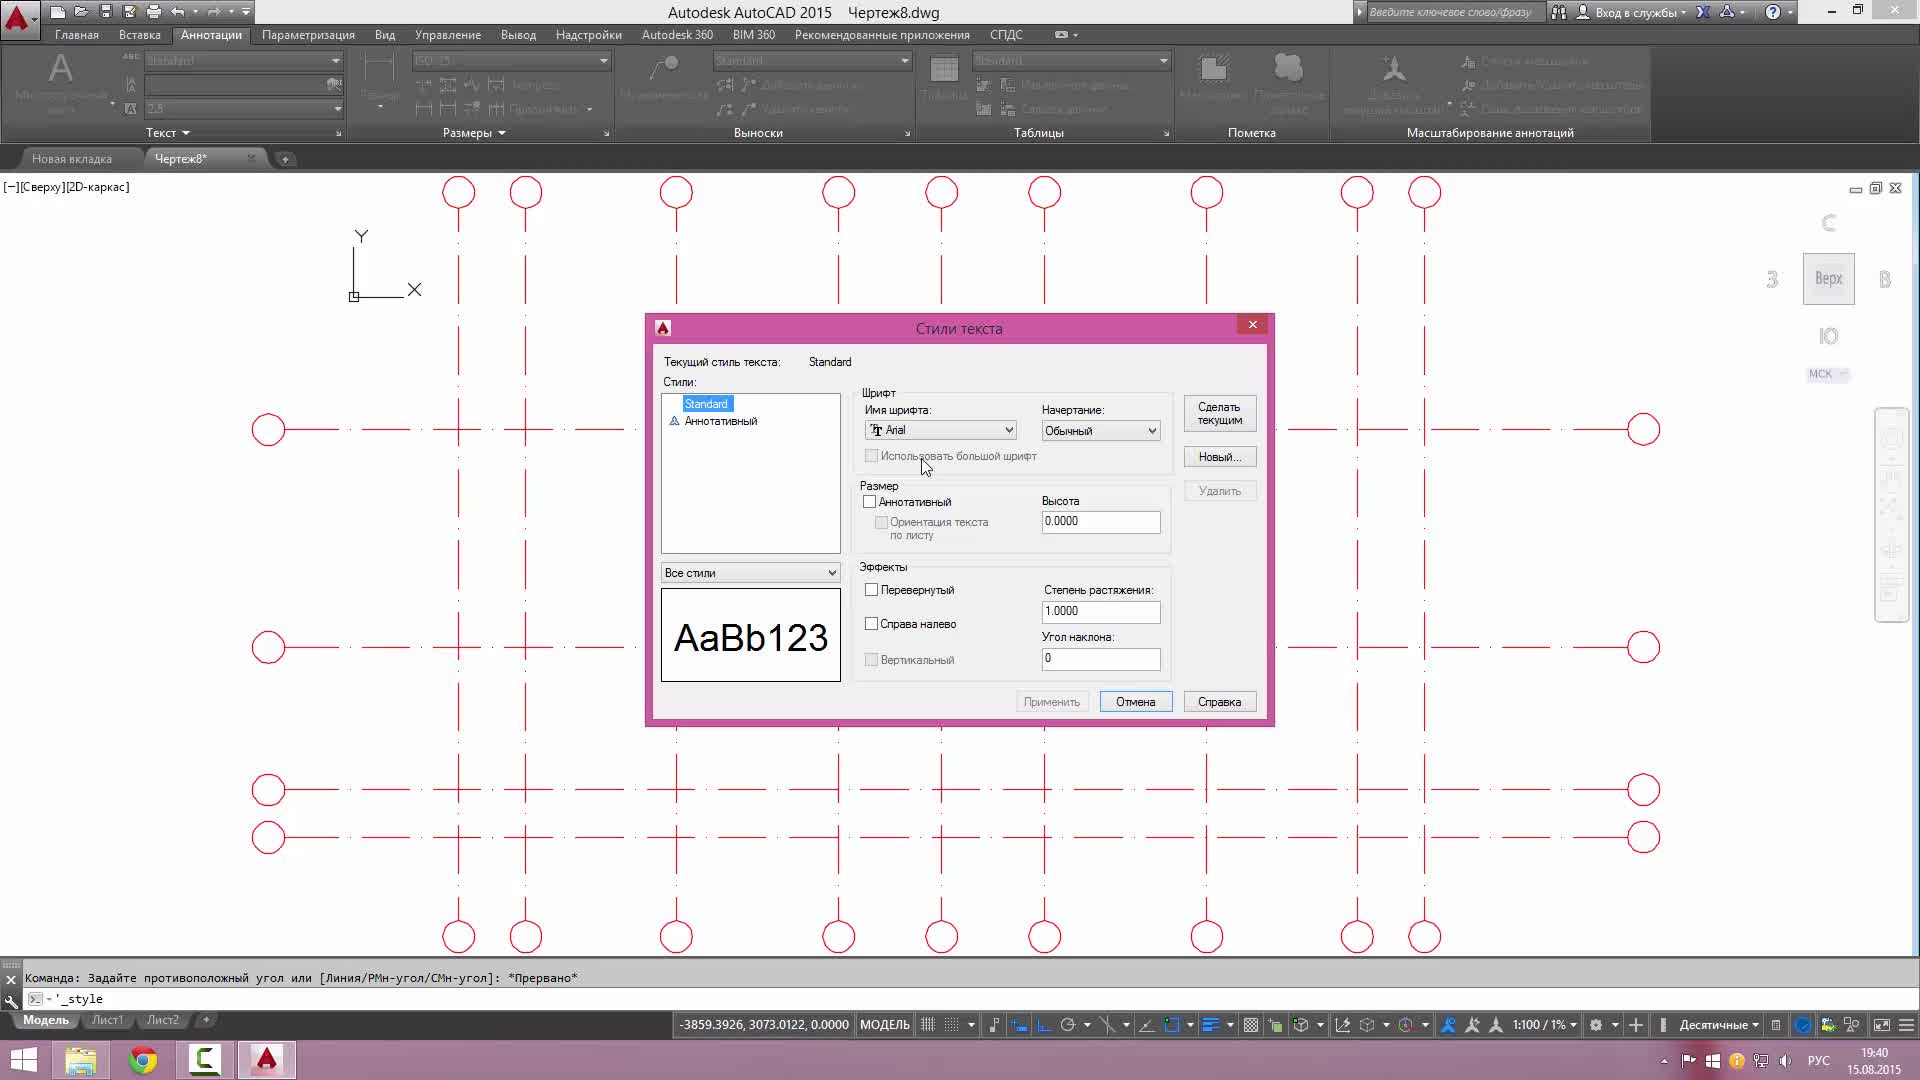Click the Save icon in quick access toolbar

(x=105, y=12)
